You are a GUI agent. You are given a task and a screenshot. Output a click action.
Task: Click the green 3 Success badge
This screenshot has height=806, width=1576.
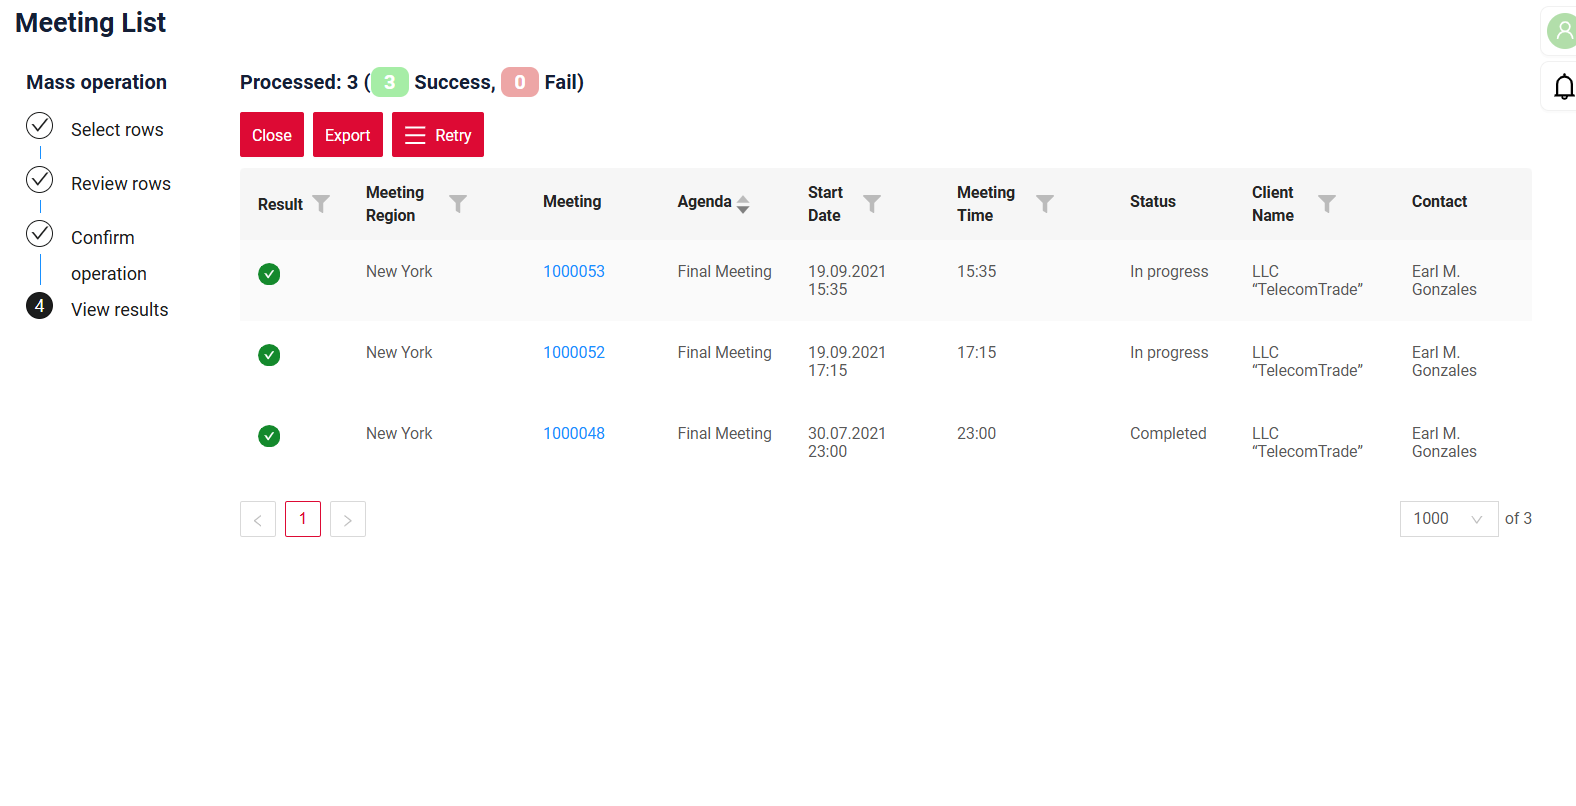tap(390, 82)
